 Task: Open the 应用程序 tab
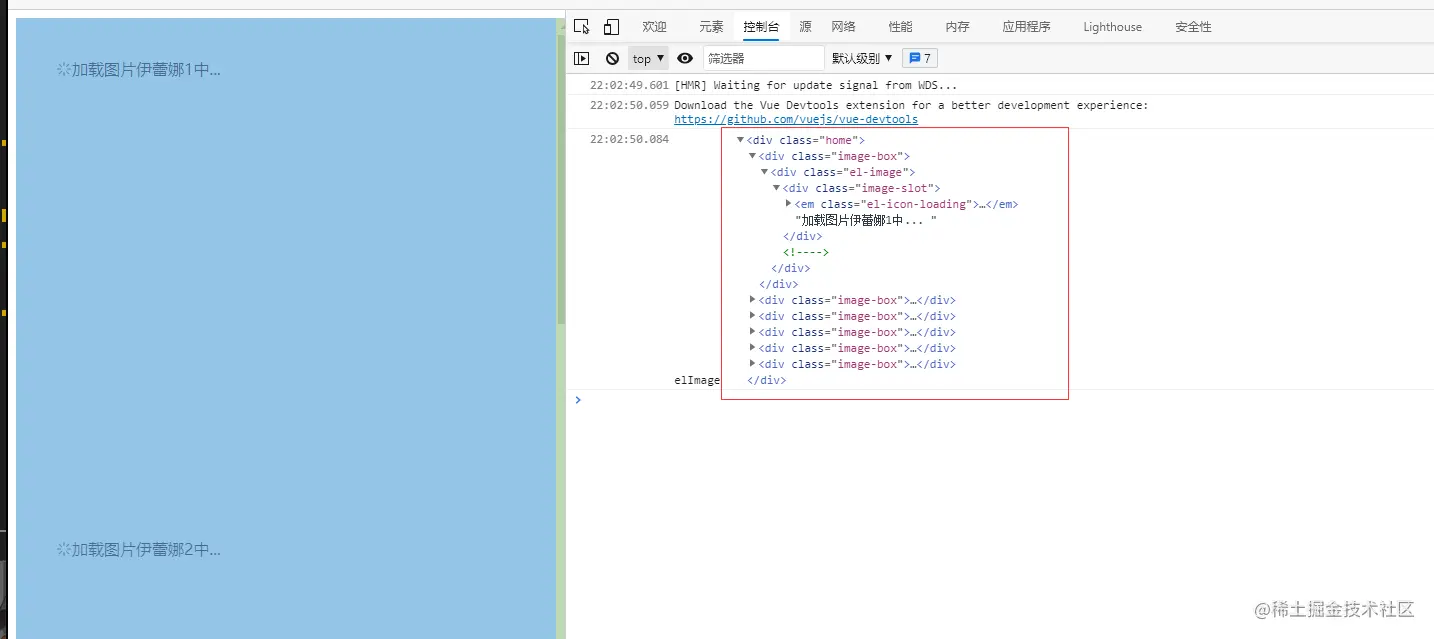1026,27
